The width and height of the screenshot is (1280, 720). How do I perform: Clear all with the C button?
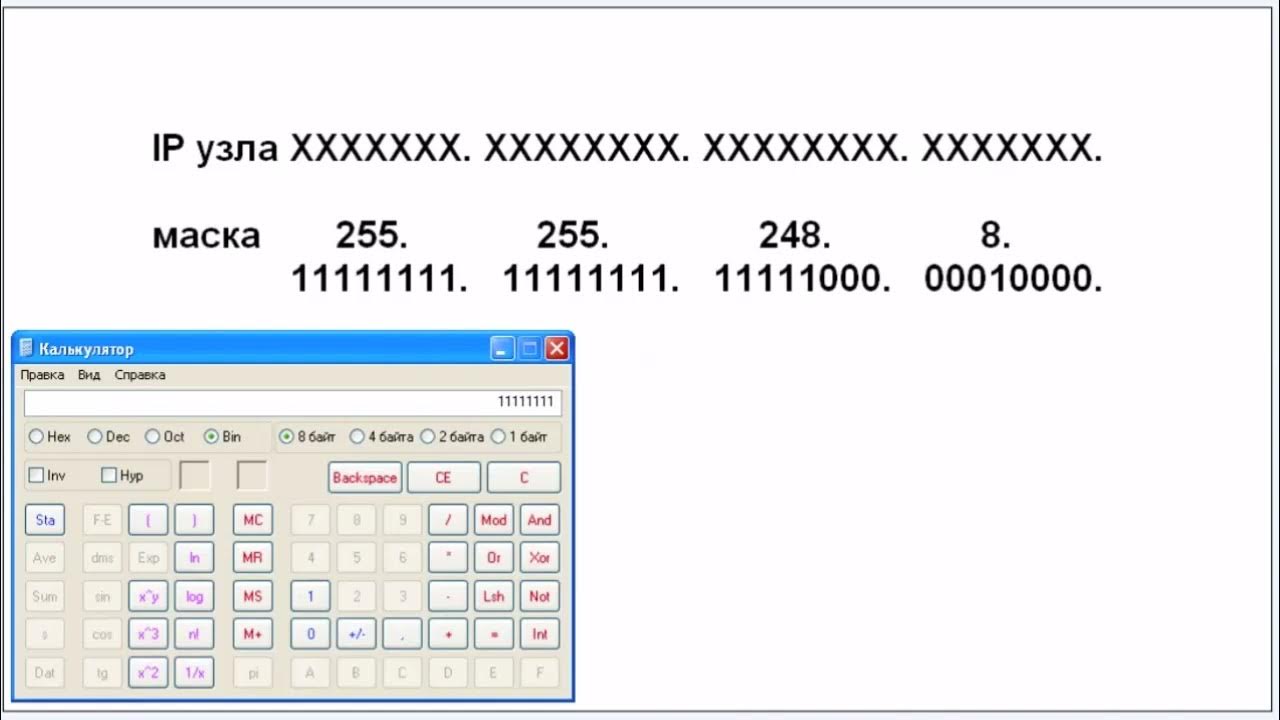523,478
